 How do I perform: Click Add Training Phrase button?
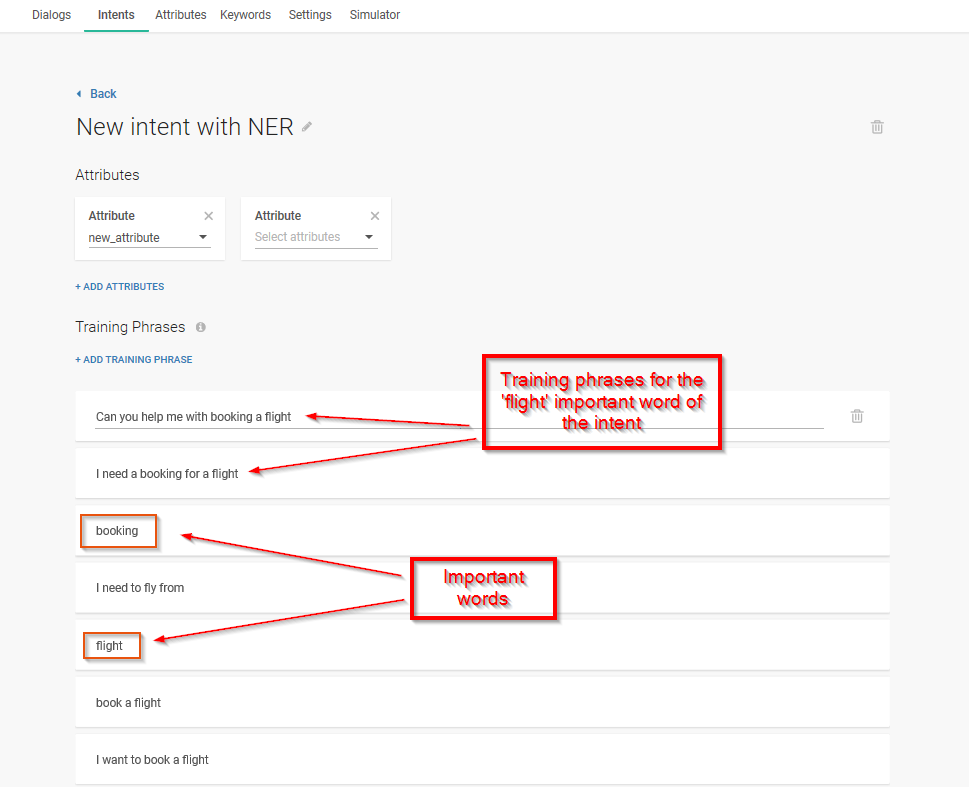pyautogui.click(x=133, y=360)
